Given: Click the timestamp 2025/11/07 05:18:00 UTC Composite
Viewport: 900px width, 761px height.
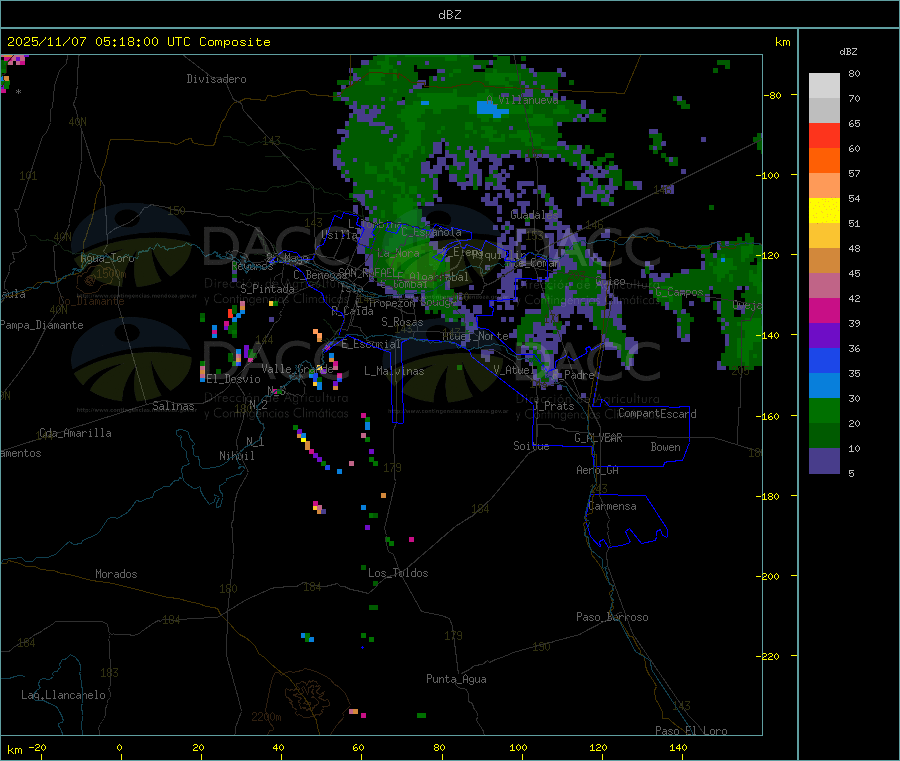Looking at the screenshot, I should 138,42.
